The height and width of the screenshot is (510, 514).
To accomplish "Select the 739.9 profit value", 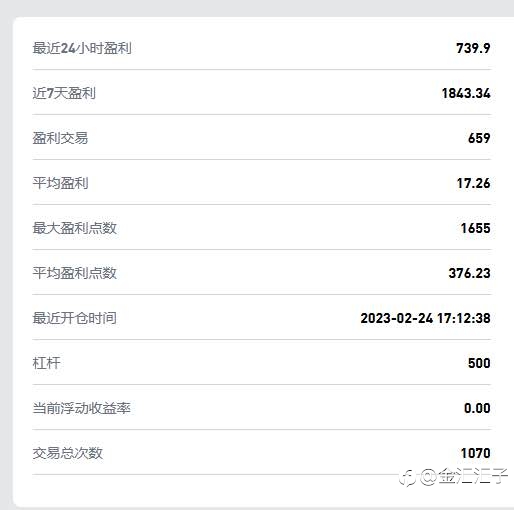I will coord(473,48).
